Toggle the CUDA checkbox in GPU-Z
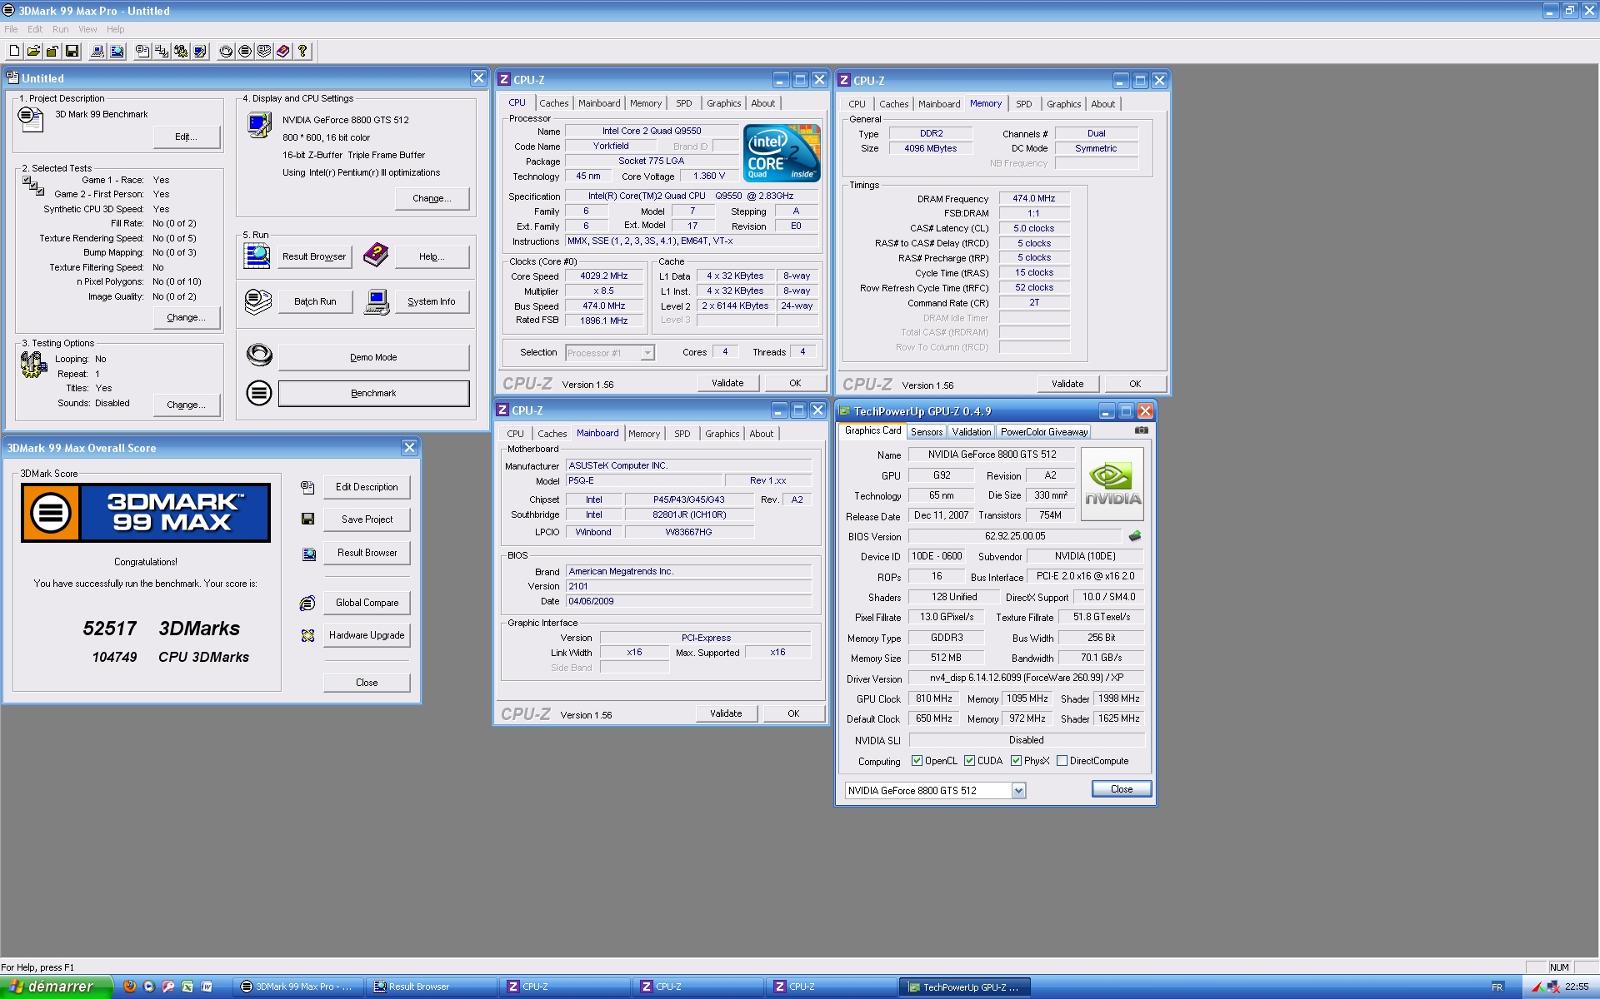The image size is (1600, 999). 969,760
